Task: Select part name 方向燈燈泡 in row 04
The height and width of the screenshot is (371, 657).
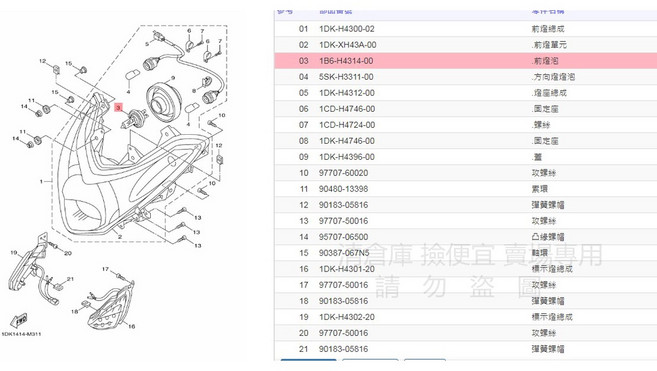Action: click(x=554, y=77)
